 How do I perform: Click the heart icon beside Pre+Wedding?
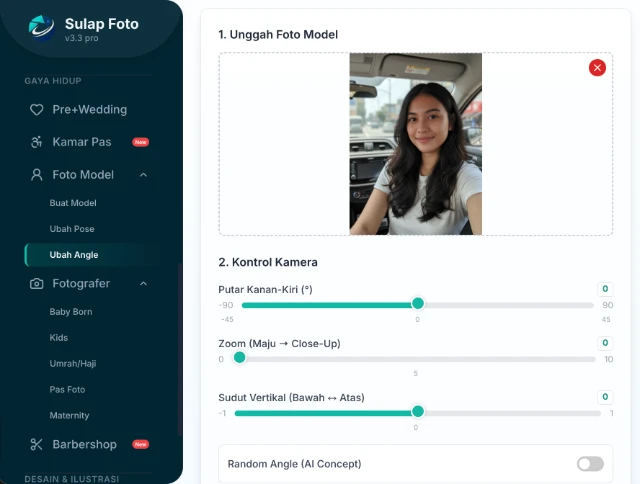[x=37, y=110]
